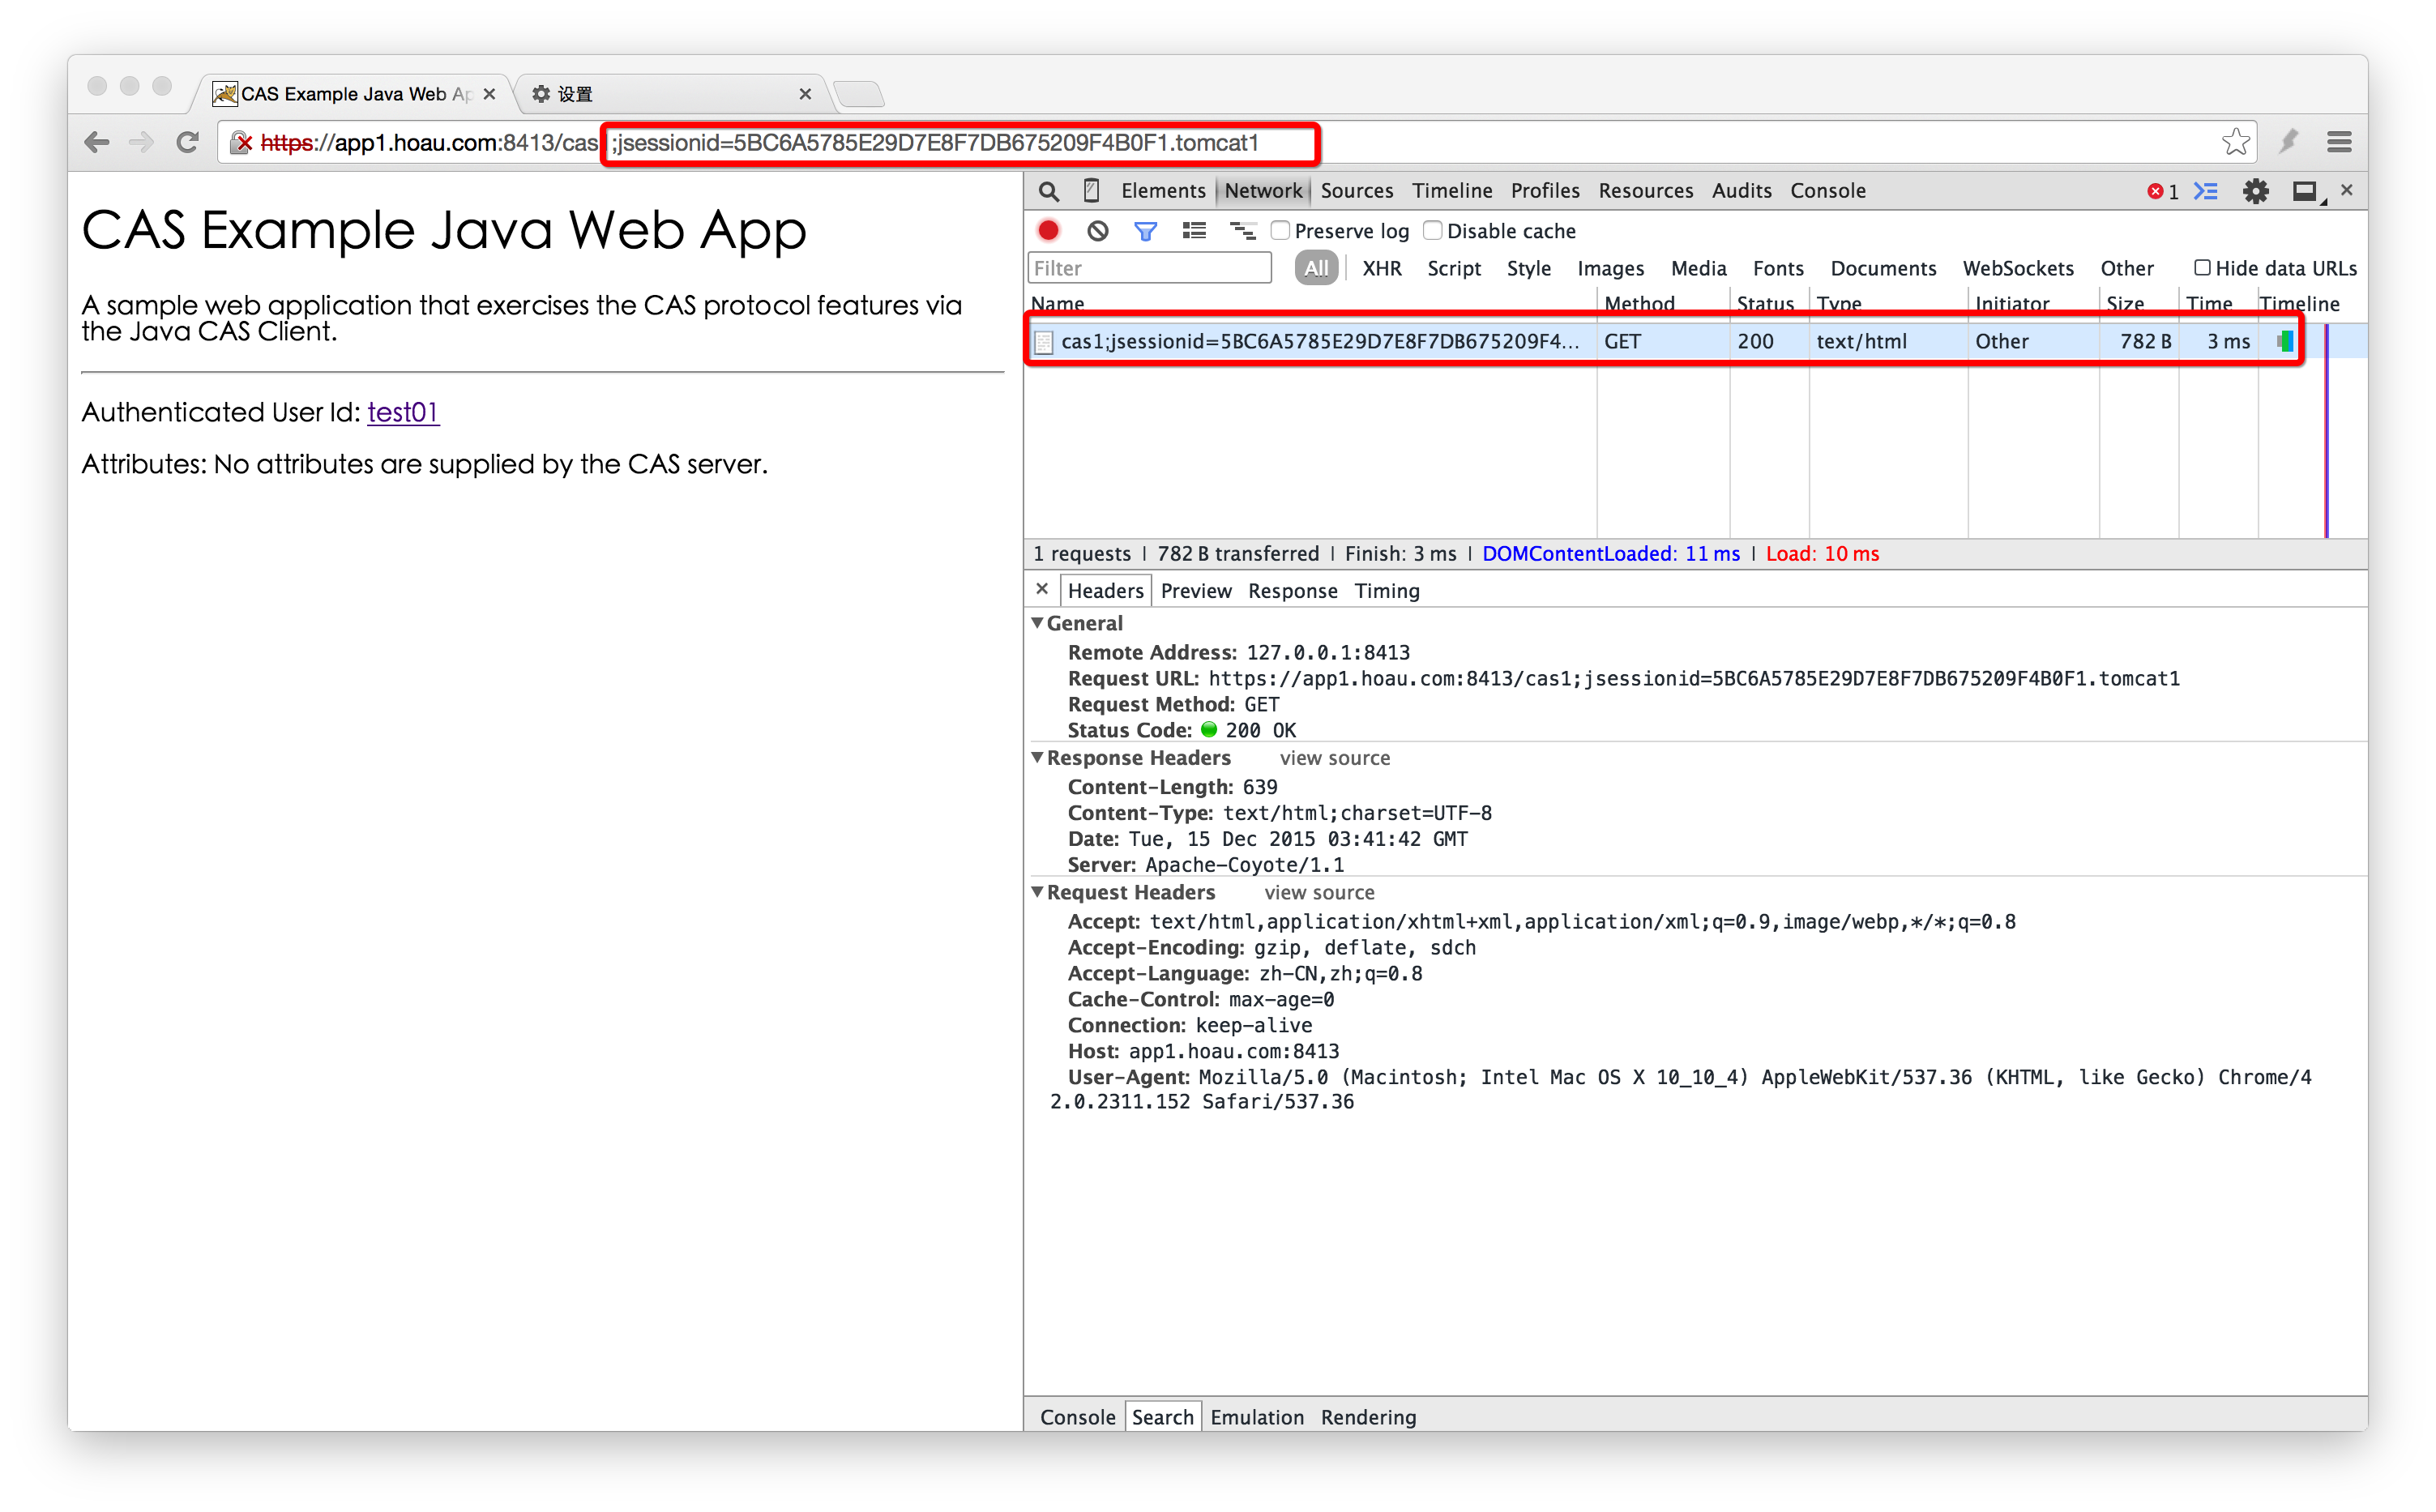The width and height of the screenshot is (2436, 1512).
Task: Clear the network log with the clear icon
Action: pyautogui.click(x=1097, y=231)
